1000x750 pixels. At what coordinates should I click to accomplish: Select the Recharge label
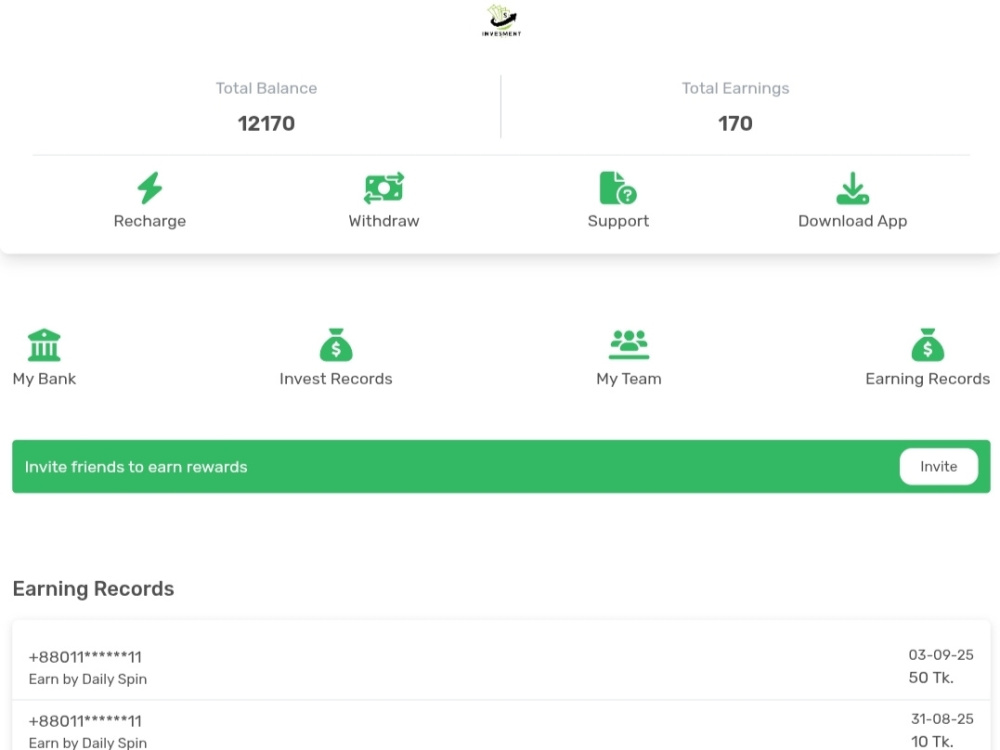click(x=150, y=221)
